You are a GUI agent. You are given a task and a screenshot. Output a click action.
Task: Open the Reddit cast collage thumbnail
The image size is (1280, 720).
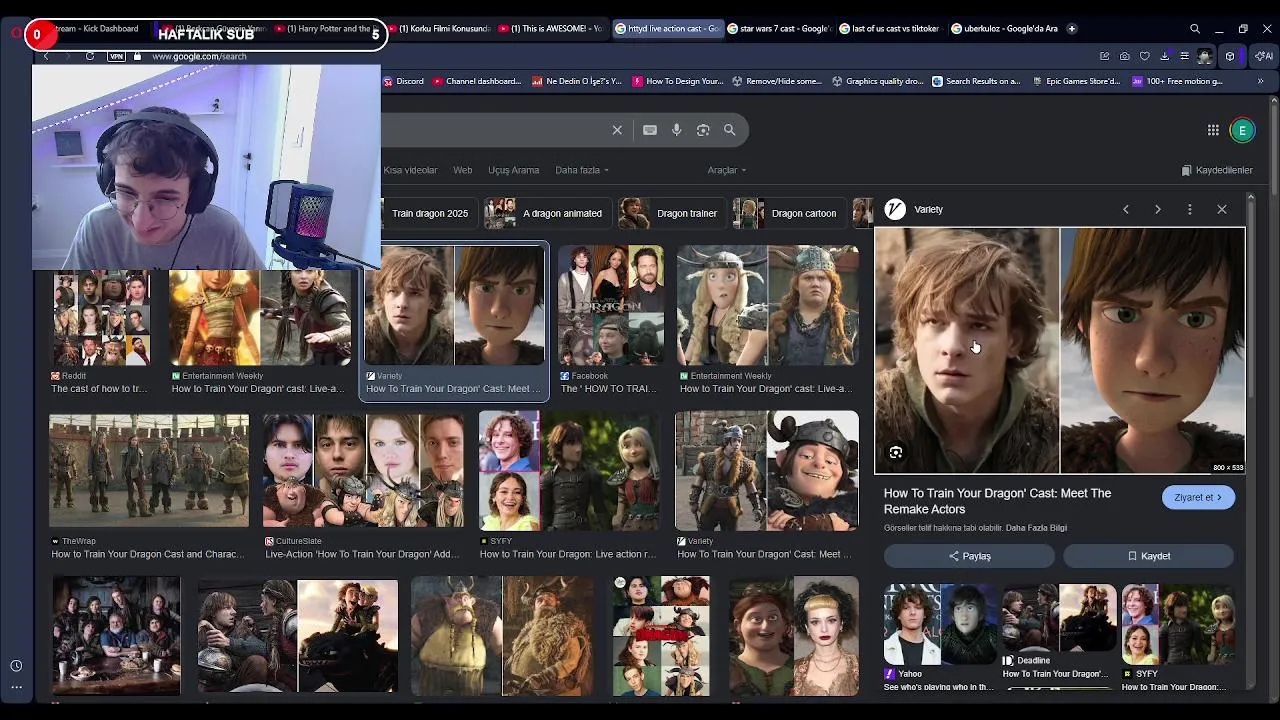pyautogui.click(x=101, y=318)
